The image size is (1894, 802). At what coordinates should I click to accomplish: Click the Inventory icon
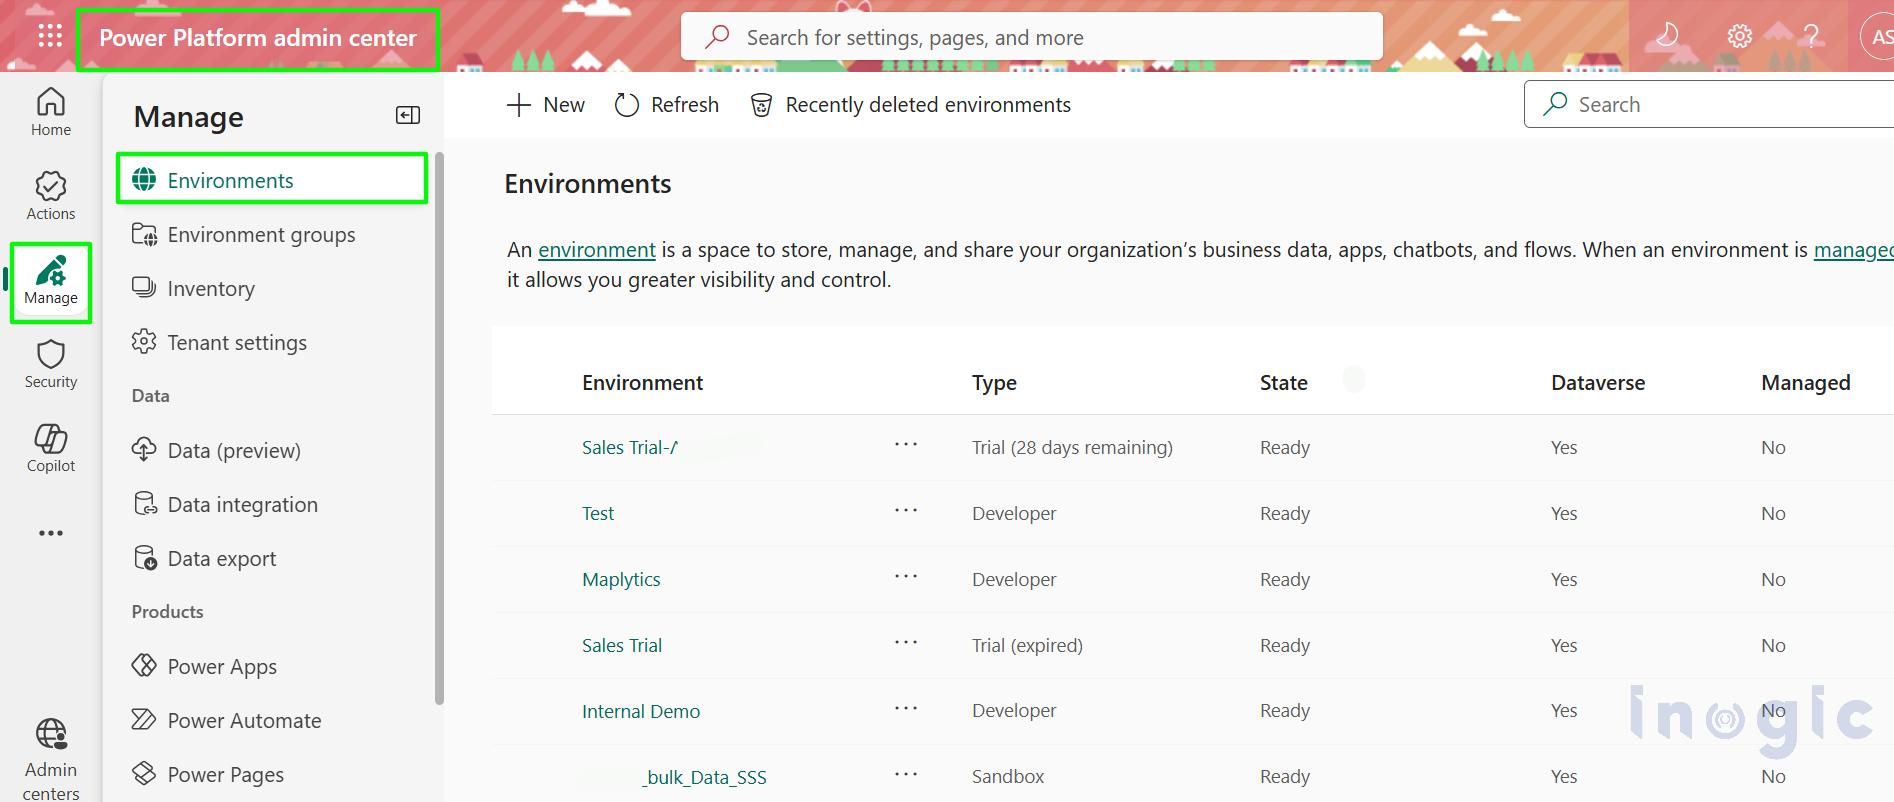click(x=144, y=288)
